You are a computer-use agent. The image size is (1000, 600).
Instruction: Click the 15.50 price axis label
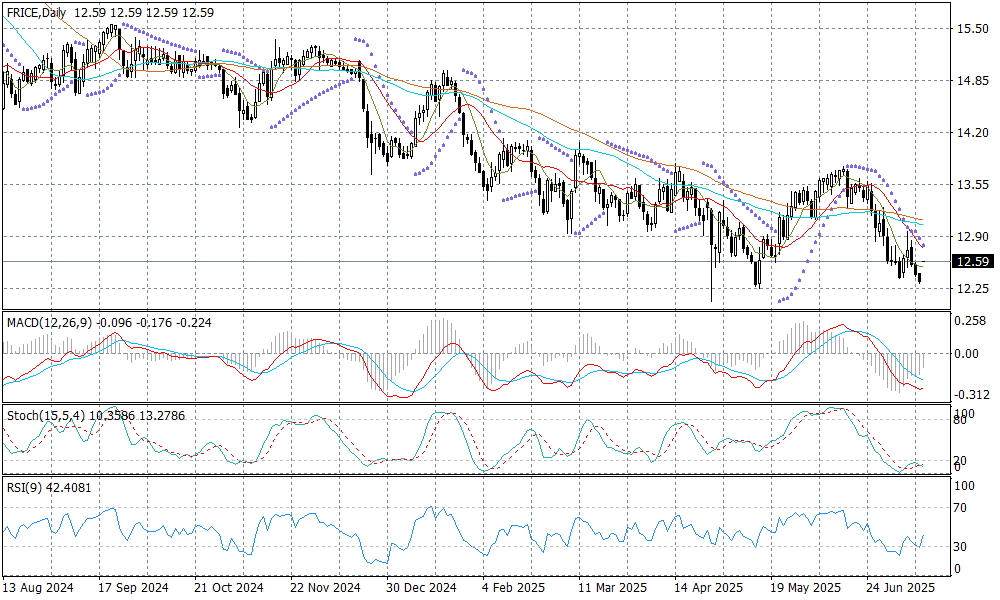pos(972,29)
